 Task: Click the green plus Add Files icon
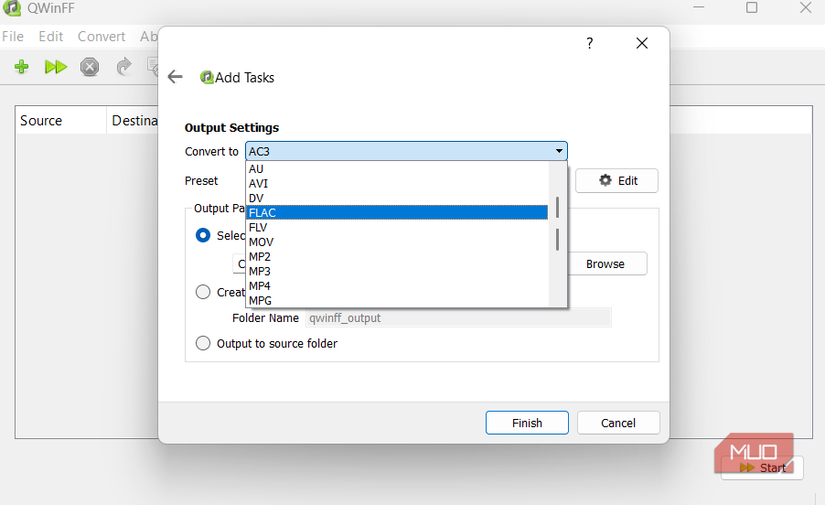point(21,67)
